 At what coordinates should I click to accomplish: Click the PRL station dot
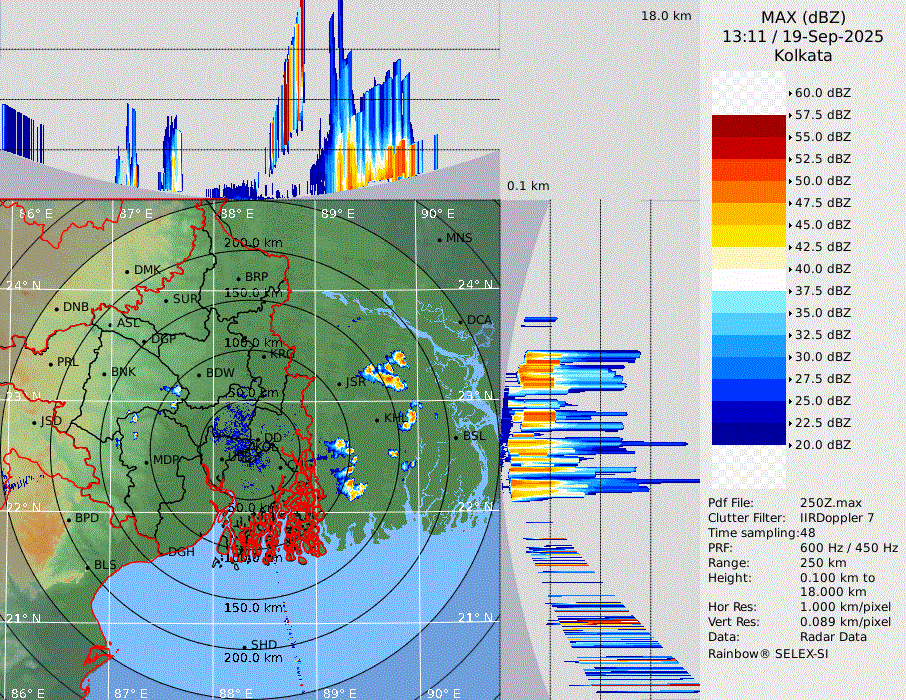pos(50,362)
